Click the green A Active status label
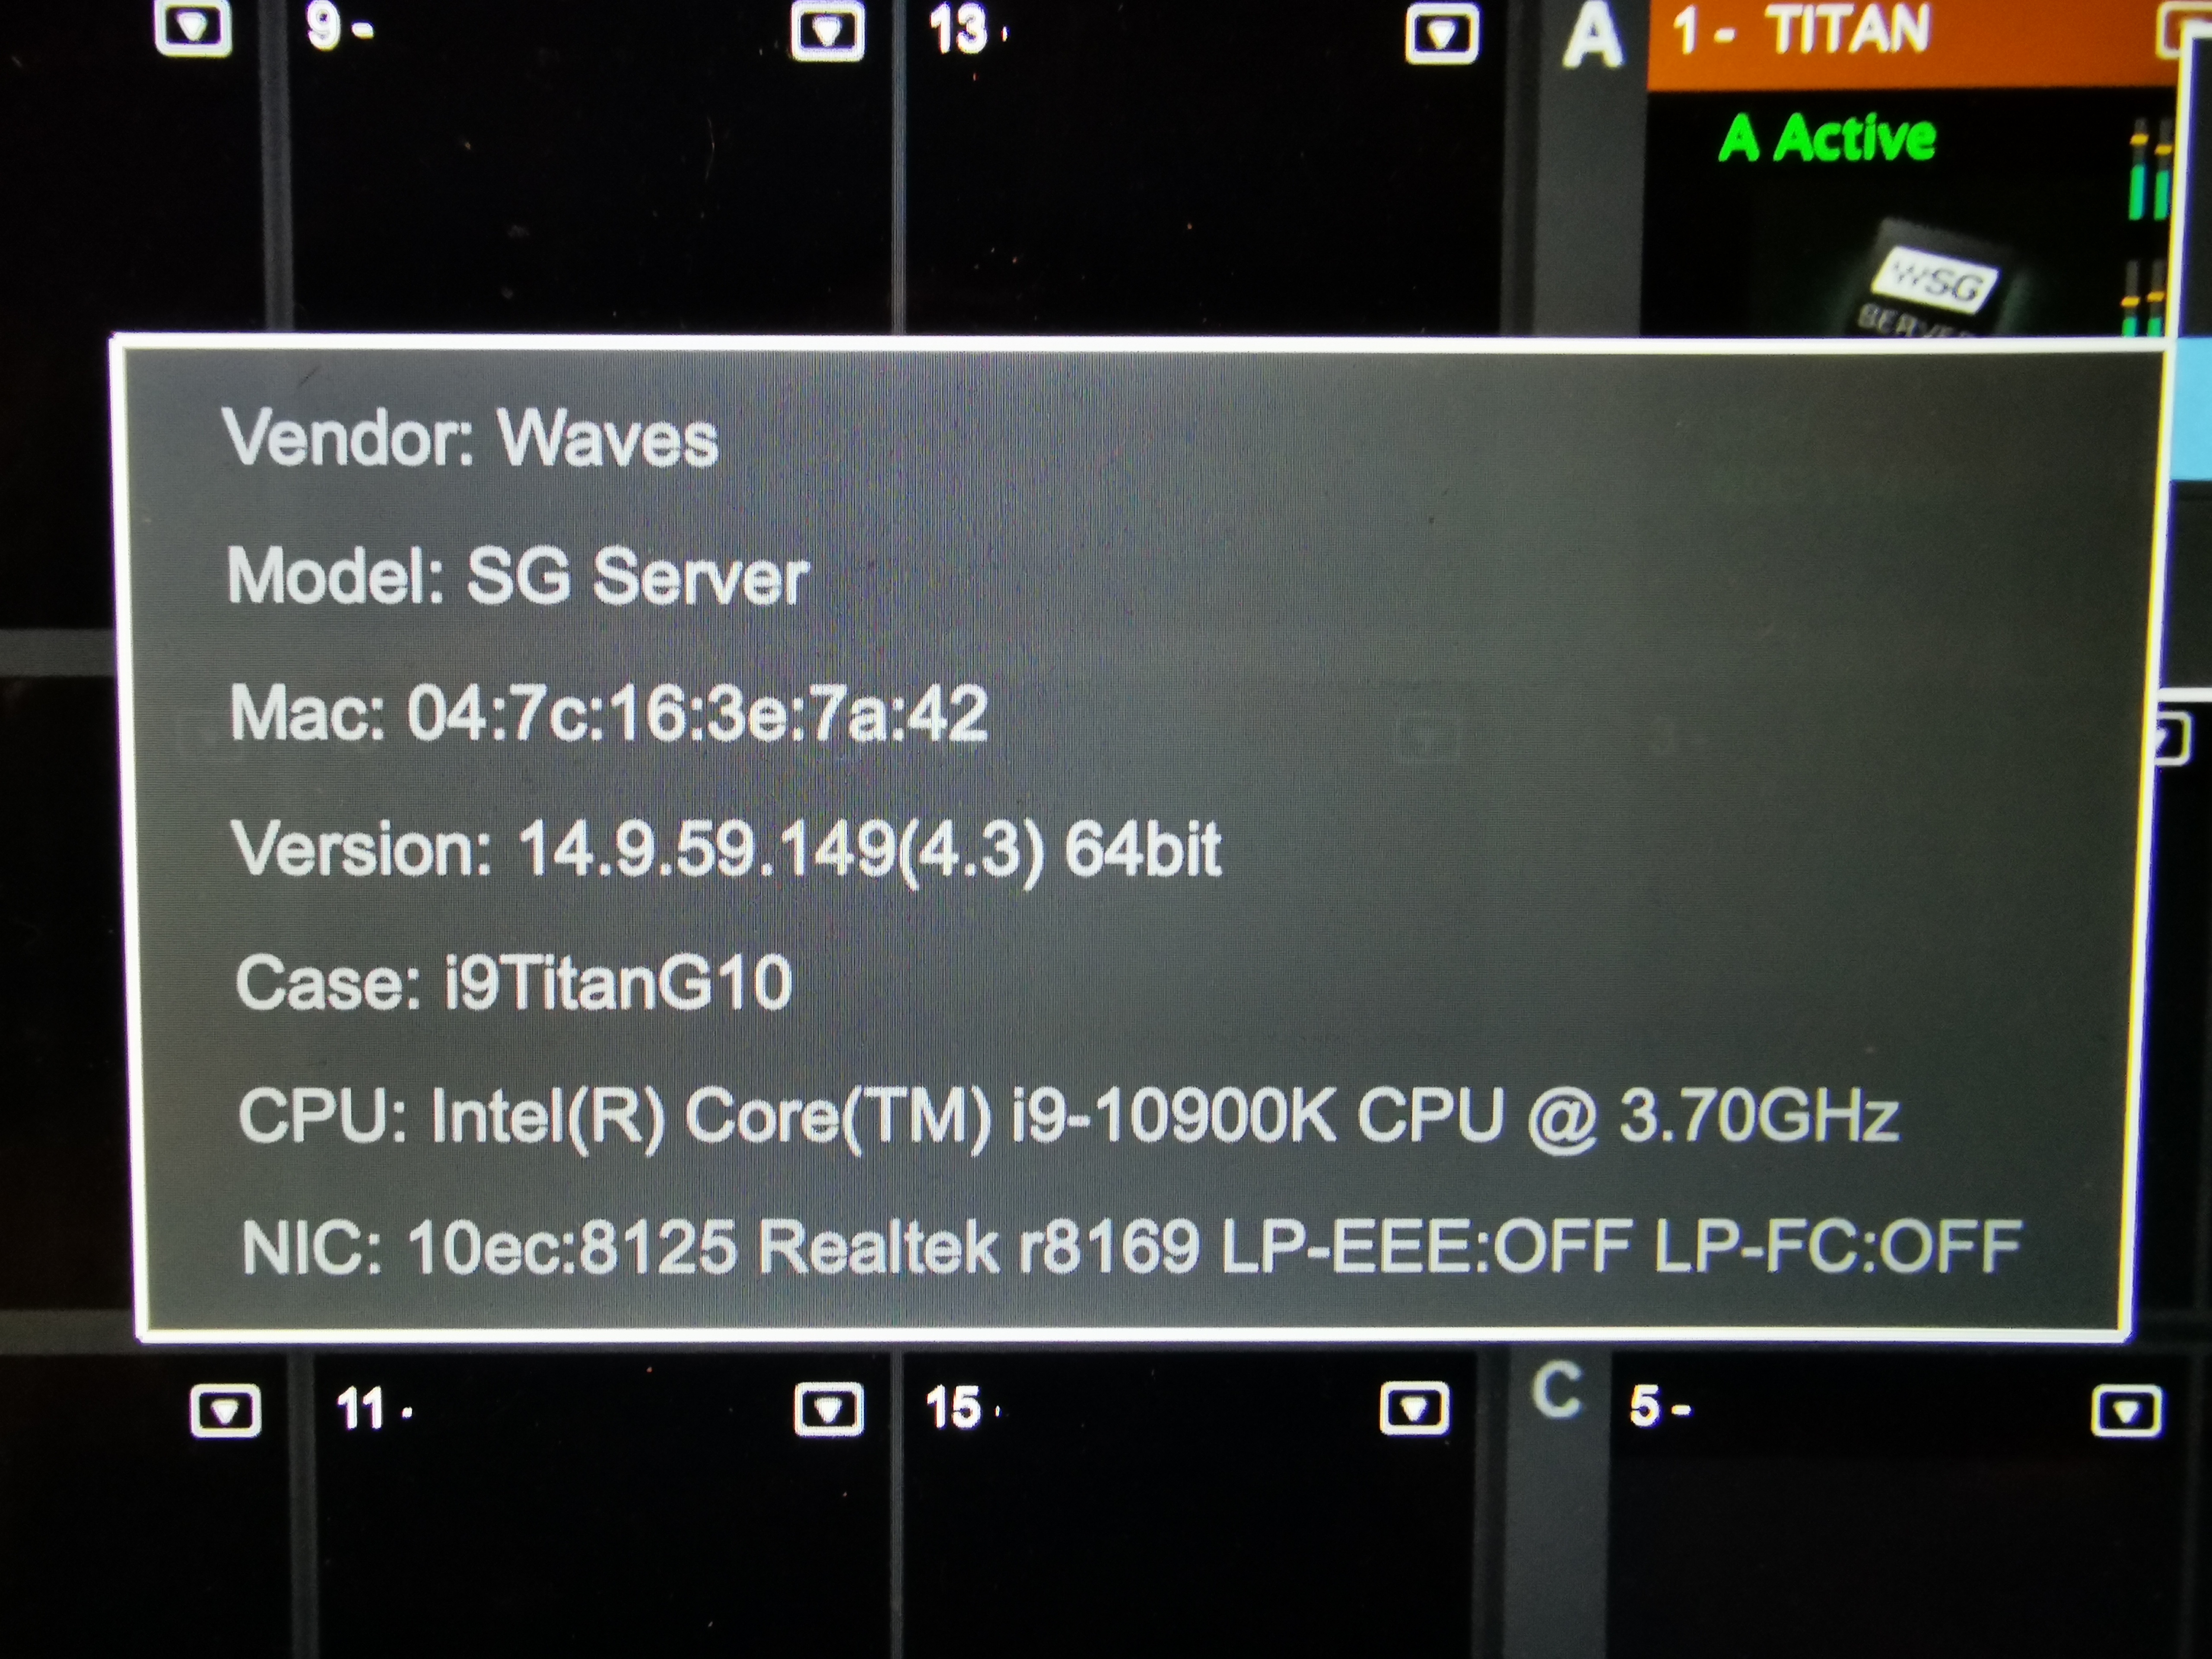The width and height of the screenshot is (2212, 1659). [x=1827, y=138]
